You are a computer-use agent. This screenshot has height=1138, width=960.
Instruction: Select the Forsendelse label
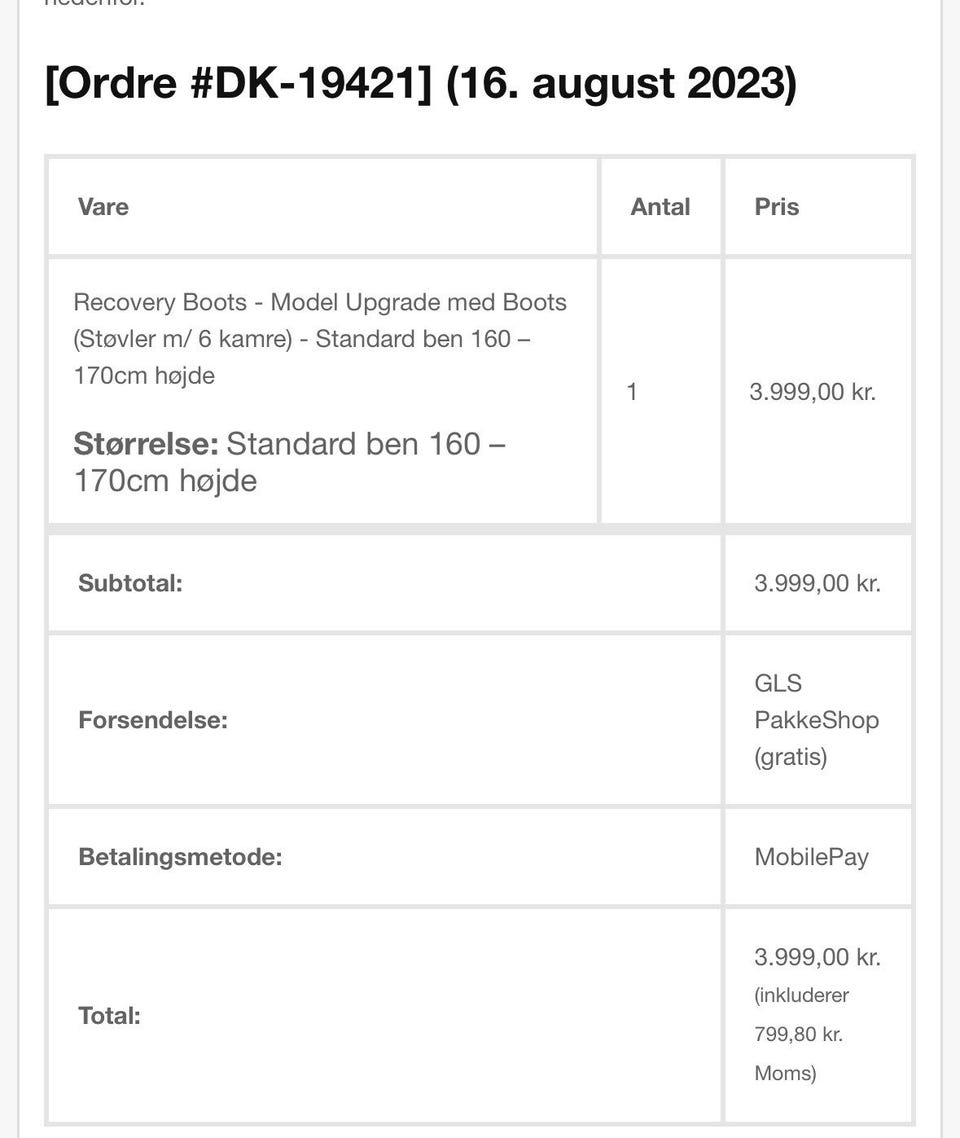152,720
